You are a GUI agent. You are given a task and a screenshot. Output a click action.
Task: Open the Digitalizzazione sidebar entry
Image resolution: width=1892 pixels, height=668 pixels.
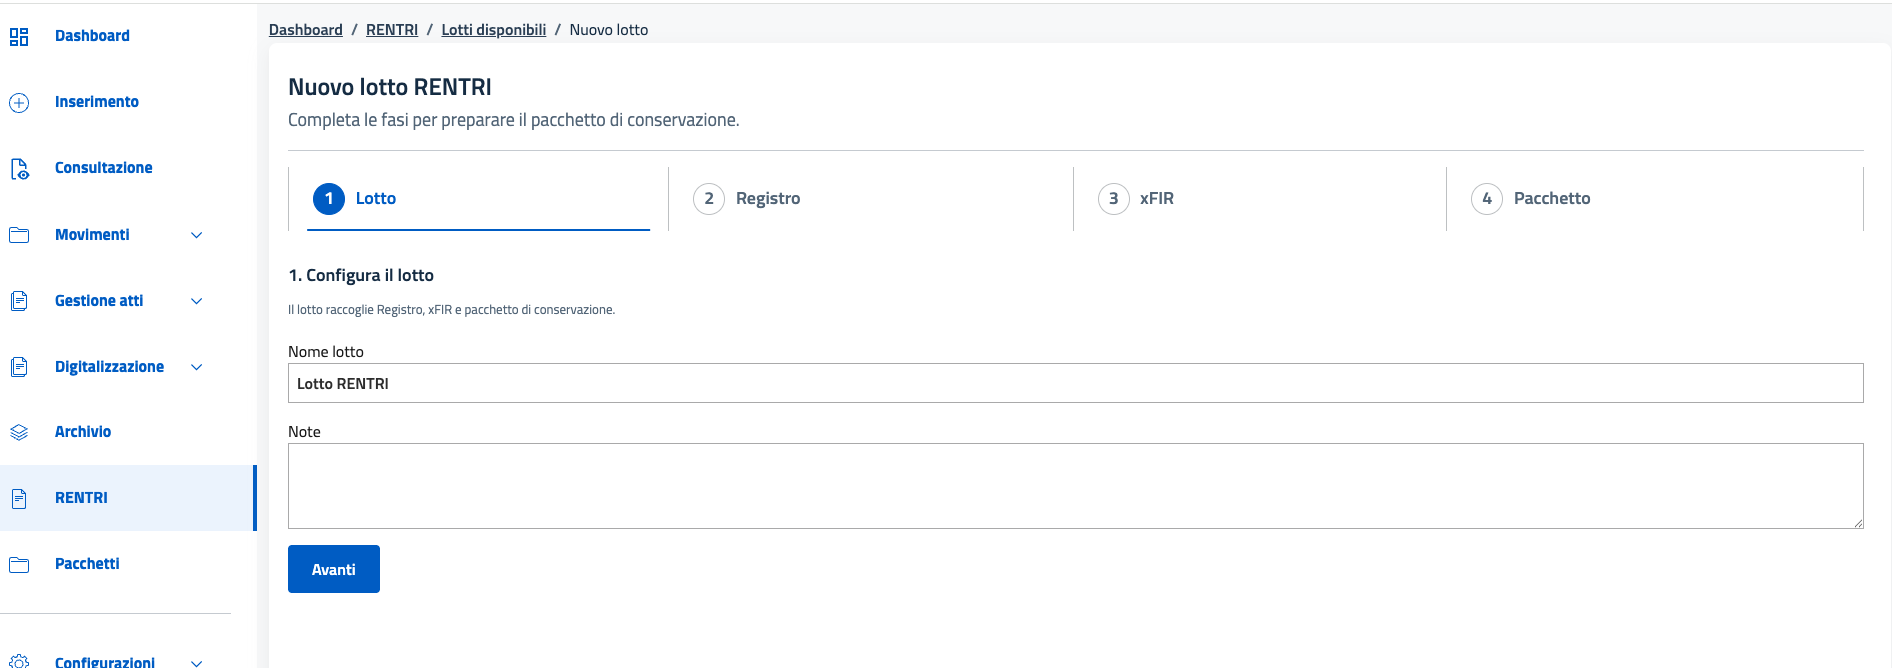click(109, 367)
